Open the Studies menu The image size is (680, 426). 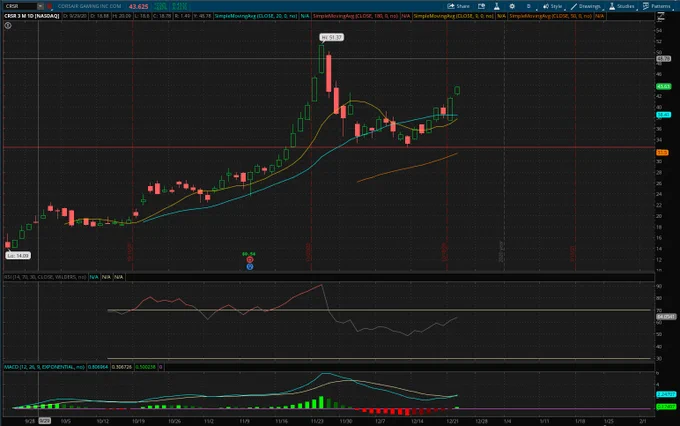(622, 6)
